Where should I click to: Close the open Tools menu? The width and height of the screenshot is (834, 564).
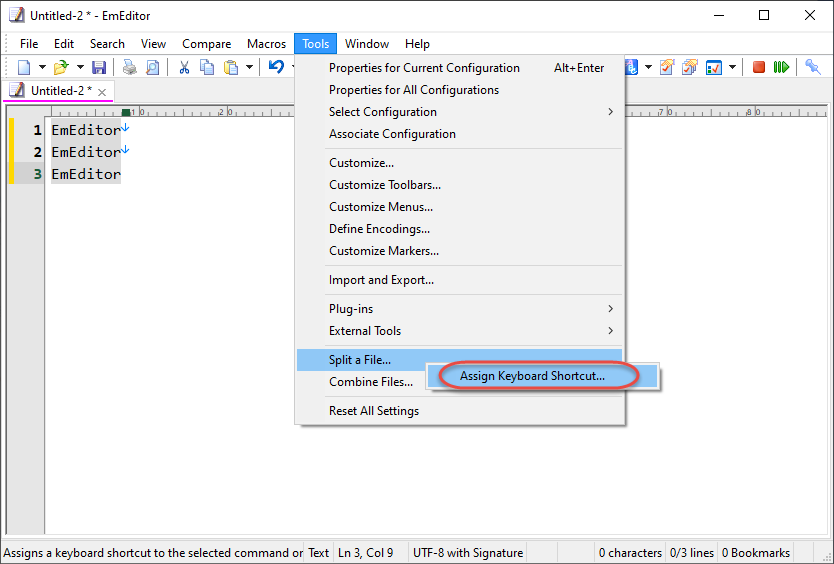315,44
